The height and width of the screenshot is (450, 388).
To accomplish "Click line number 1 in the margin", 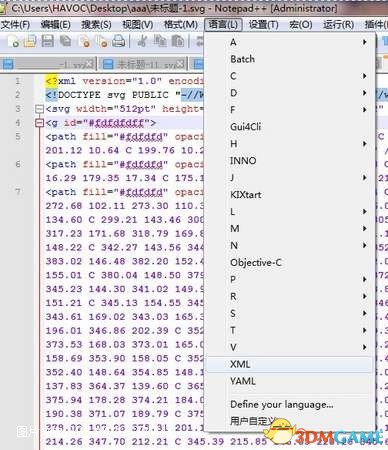I will pyautogui.click(x=17, y=81).
